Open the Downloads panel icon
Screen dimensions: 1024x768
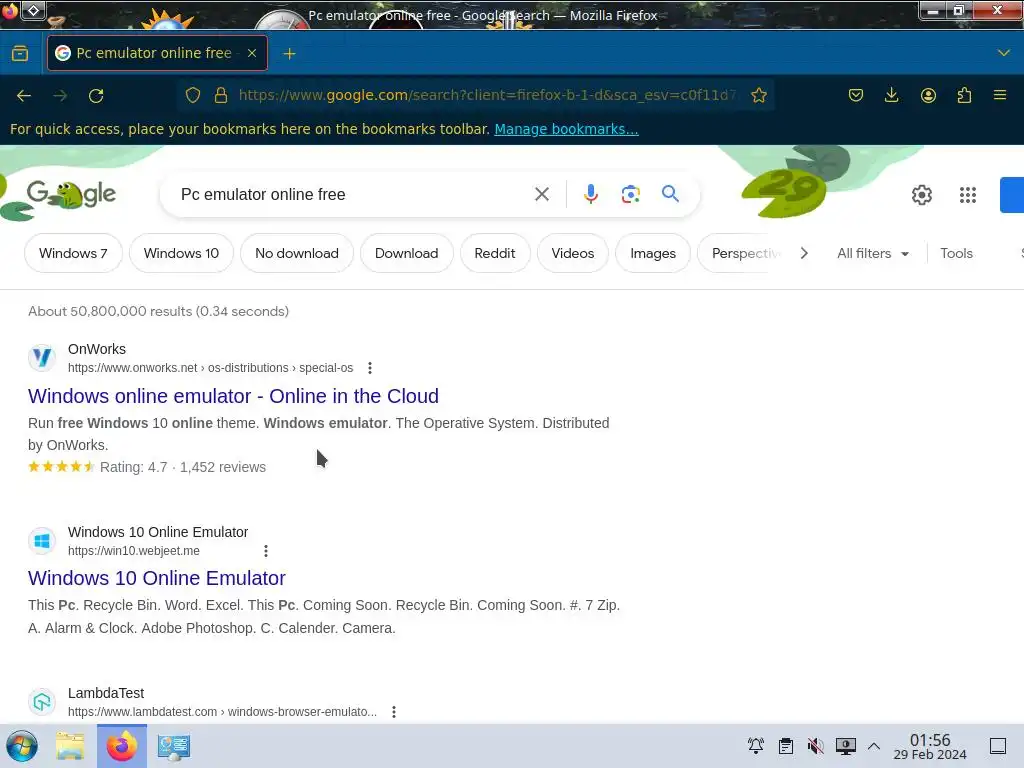(891, 95)
